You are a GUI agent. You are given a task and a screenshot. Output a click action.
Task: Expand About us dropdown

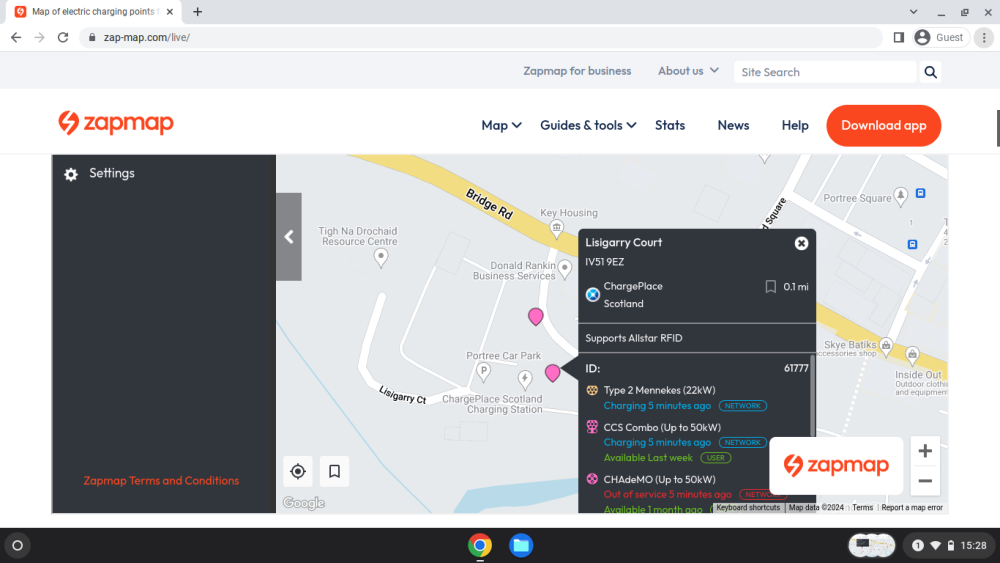[688, 71]
